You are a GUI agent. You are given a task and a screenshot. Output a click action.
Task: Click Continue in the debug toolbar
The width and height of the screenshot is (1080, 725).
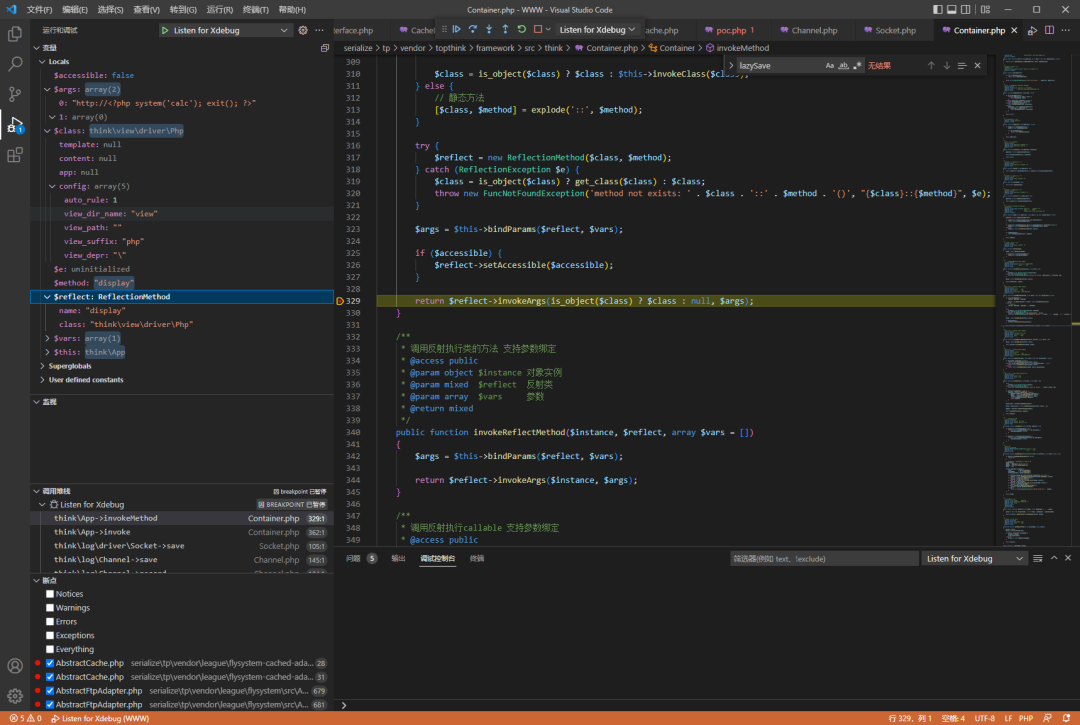click(x=456, y=30)
